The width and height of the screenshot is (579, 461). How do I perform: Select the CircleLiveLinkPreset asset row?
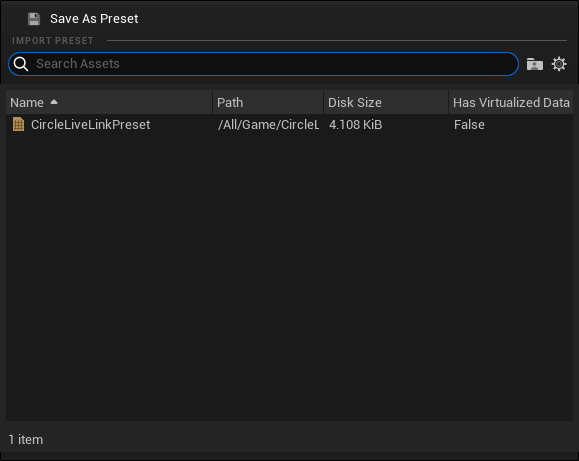click(290, 124)
